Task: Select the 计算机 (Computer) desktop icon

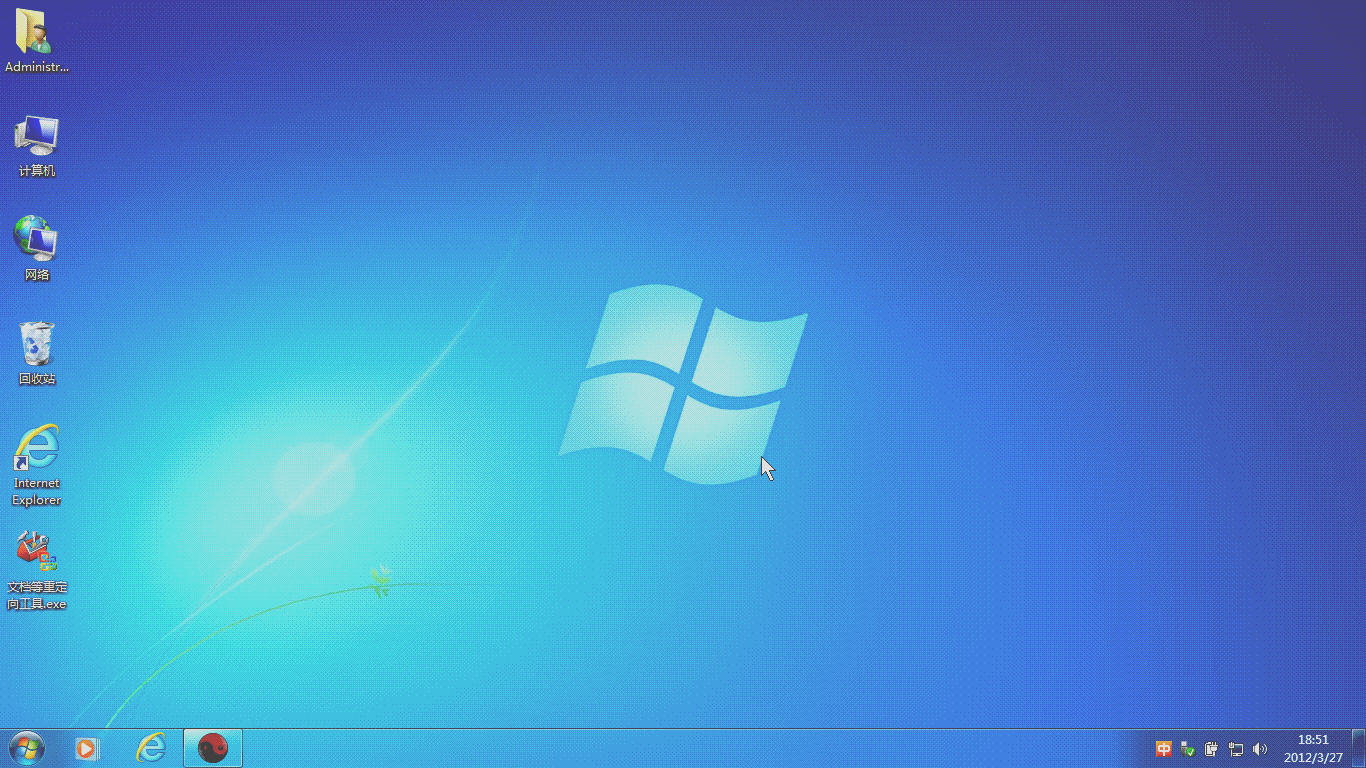Action: pyautogui.click(x=37, y=135)
